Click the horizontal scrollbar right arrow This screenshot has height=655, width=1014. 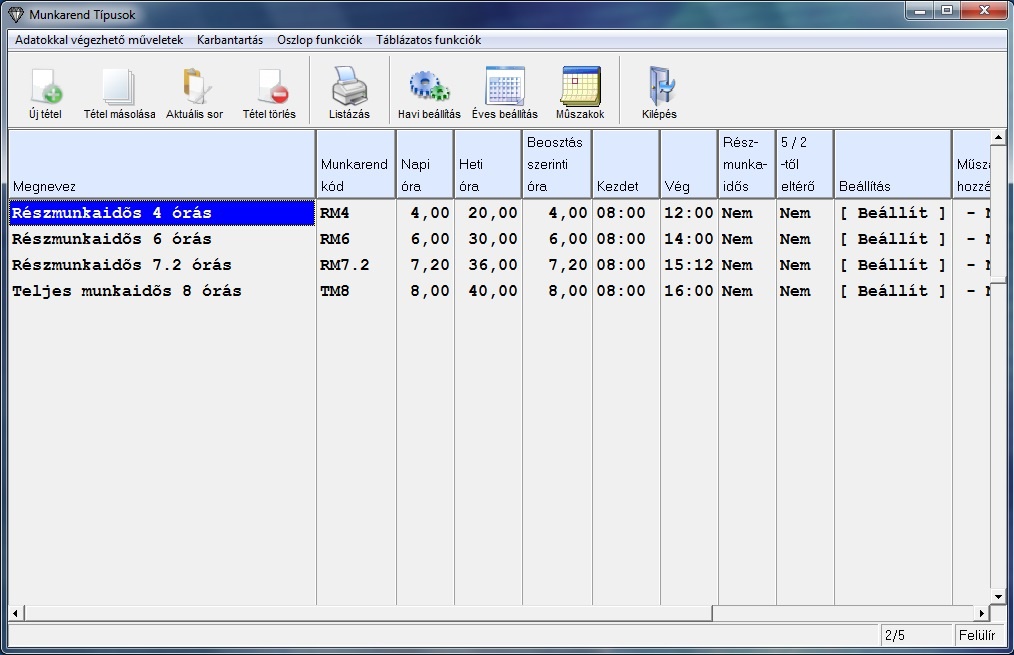coord(981,613)
